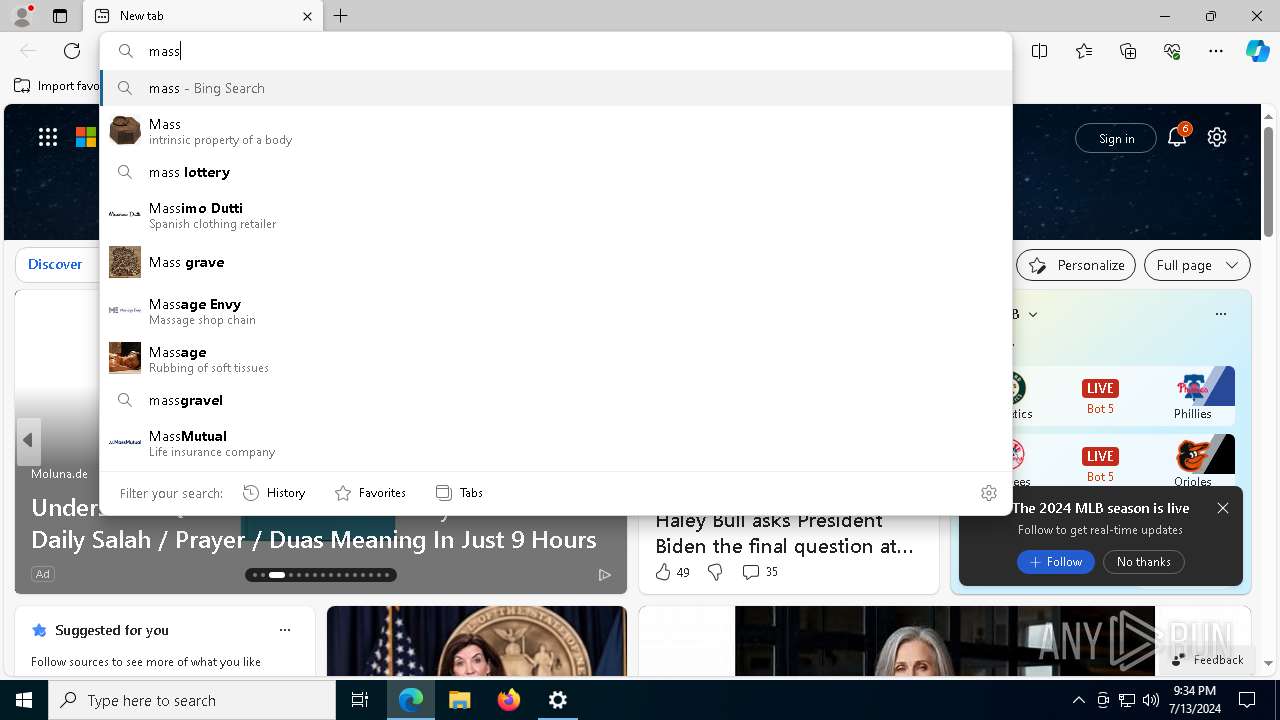1280x720 pixels.
Task: Refresh the page
Action: point(72,51)
